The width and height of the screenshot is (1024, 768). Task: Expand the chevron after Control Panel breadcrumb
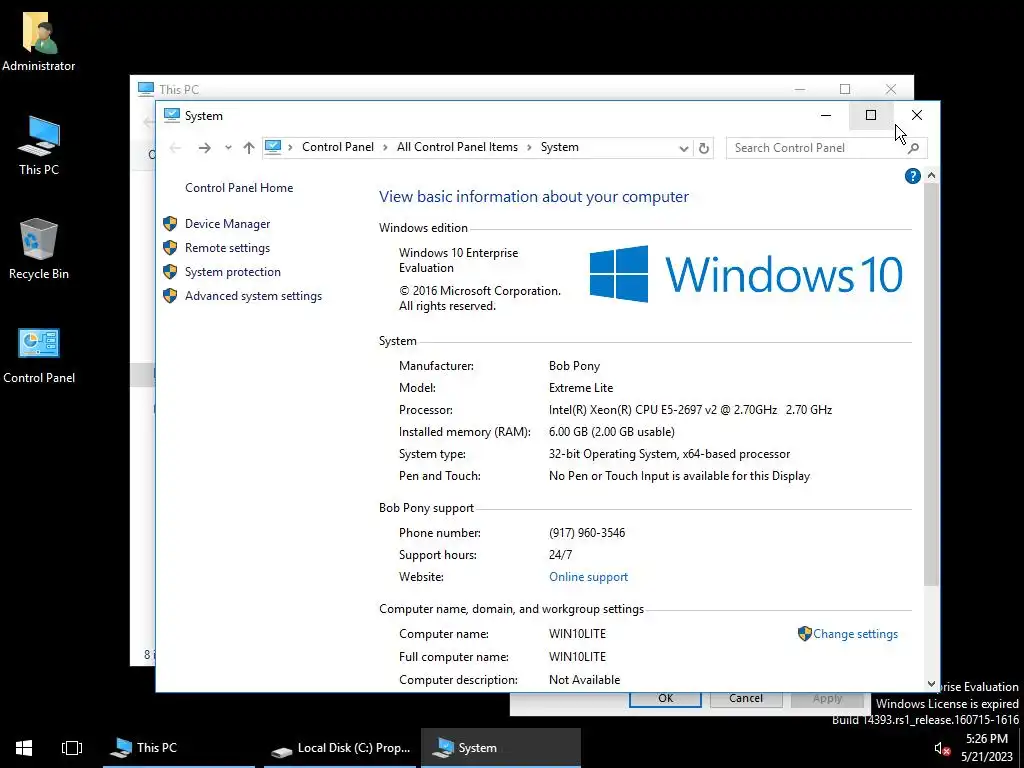pyautogui.click(x=385, y=148)
